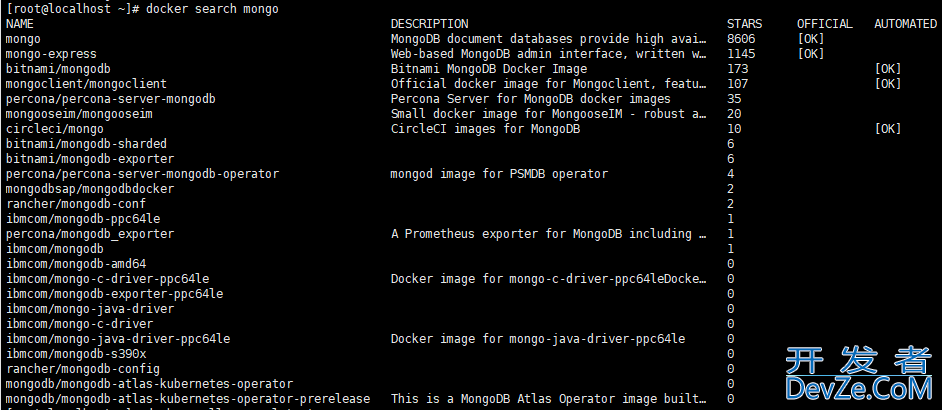Click the 8606 star count
This screenshot has height=410, width=942.
pyautogui.click(x=741, y=39)
